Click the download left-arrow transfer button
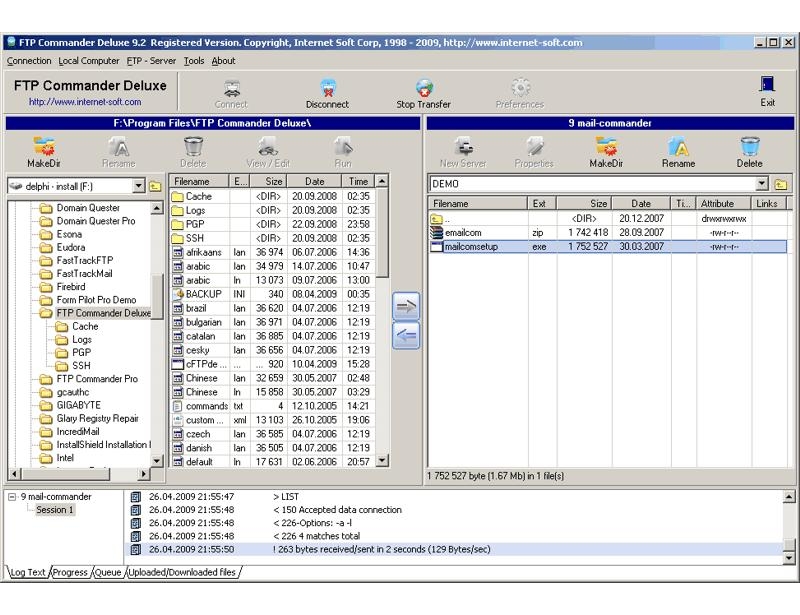The width and height of the screenshot is (800, 615). pos(406,335)
